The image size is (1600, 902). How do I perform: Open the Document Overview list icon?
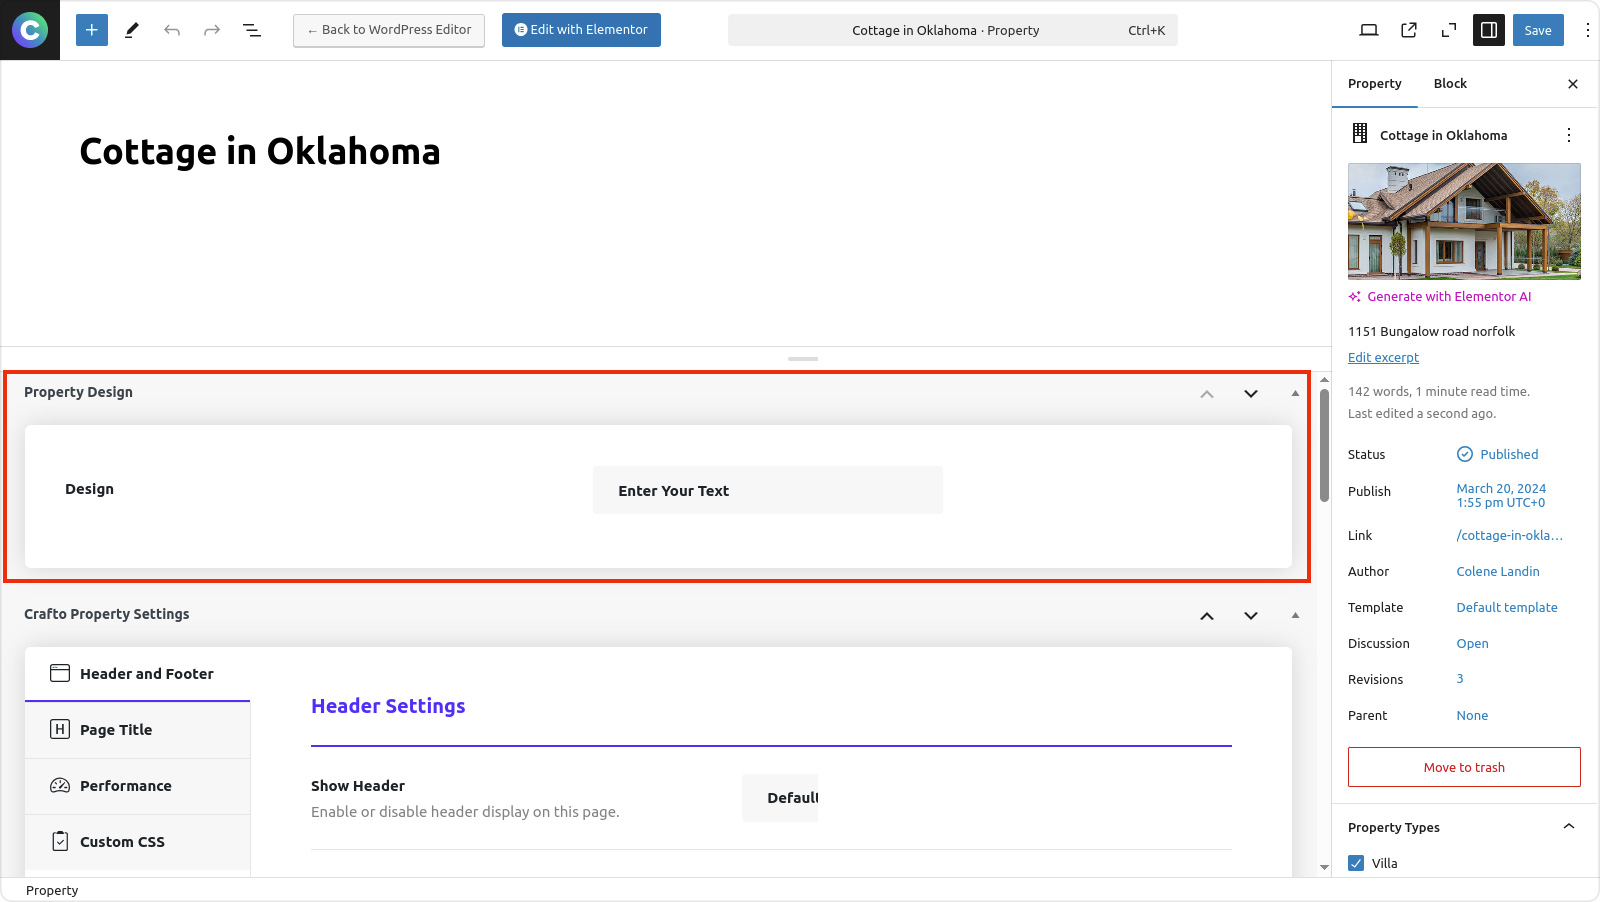pyautogui.click(x=252, y=30)
